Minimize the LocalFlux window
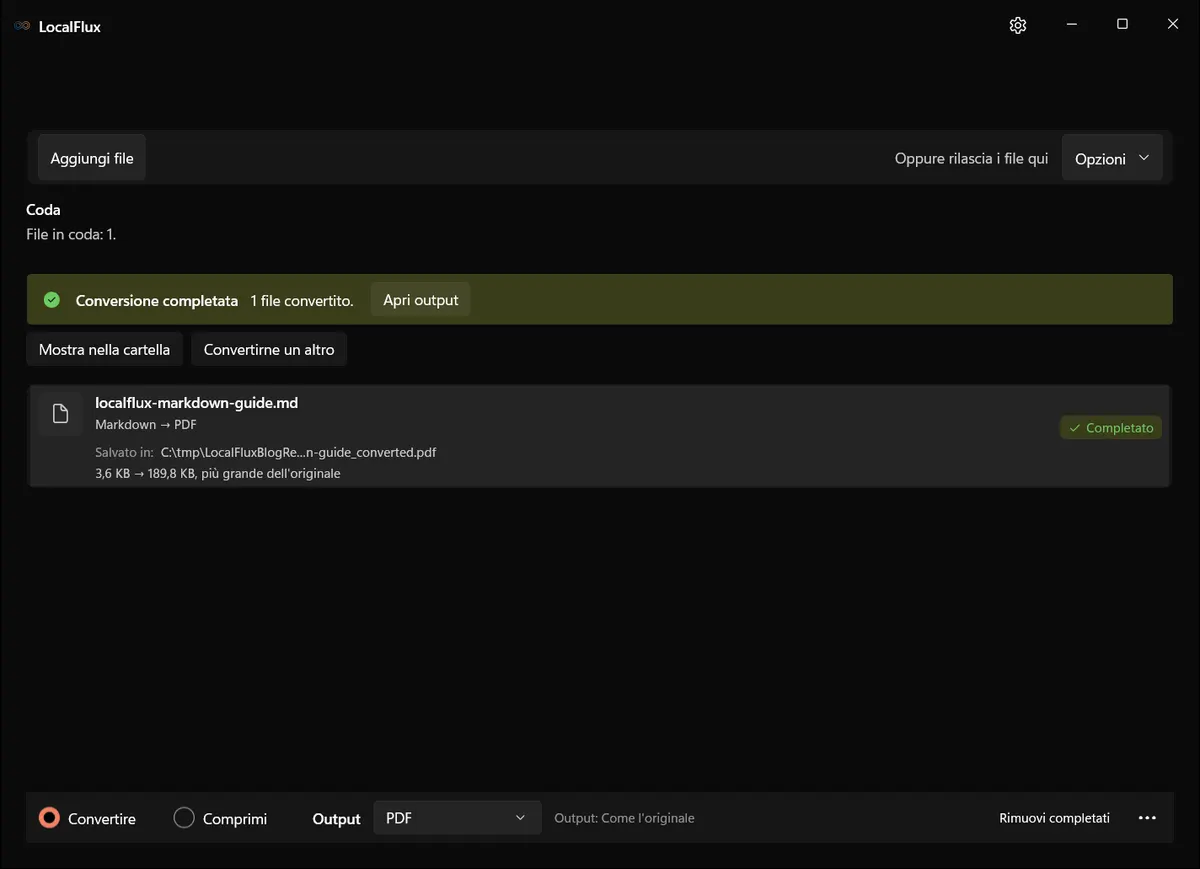Viewport: 1200px width, 869px height. pos(1071,24)
